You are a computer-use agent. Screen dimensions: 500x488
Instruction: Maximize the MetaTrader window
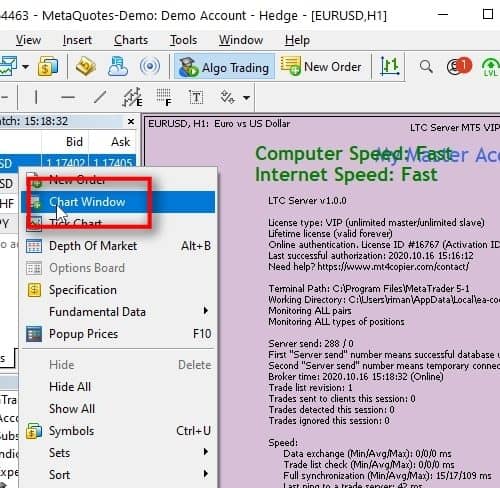[x=488, y=14]
